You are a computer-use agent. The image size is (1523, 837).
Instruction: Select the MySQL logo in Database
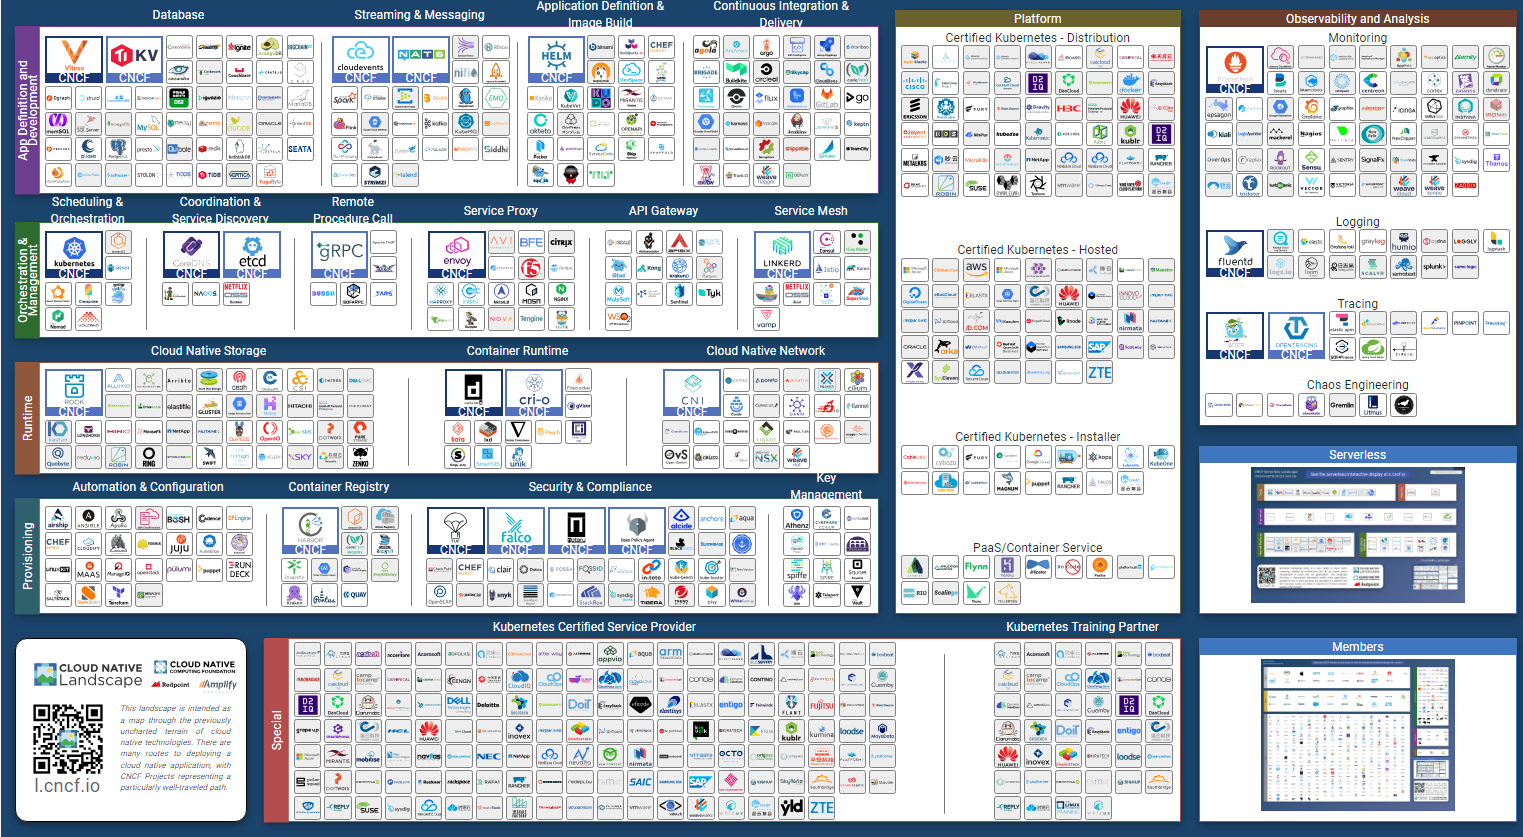coord(149,124)
